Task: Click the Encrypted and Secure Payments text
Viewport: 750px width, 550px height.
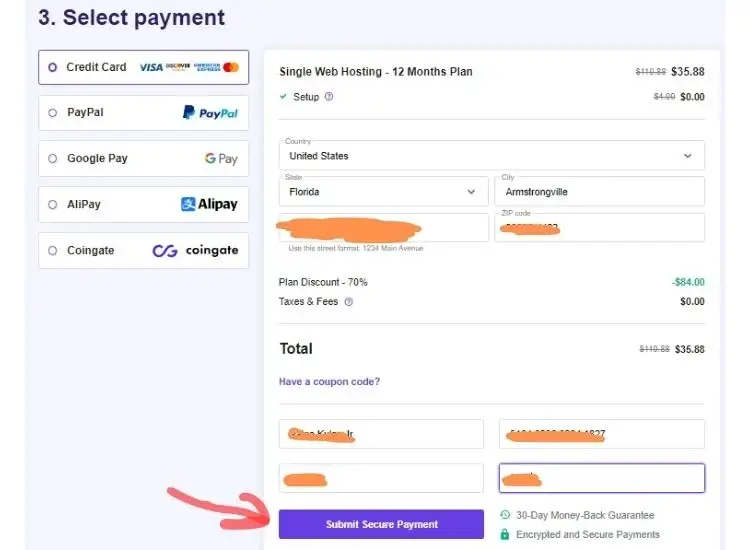Action: click(x=588, y=534)
